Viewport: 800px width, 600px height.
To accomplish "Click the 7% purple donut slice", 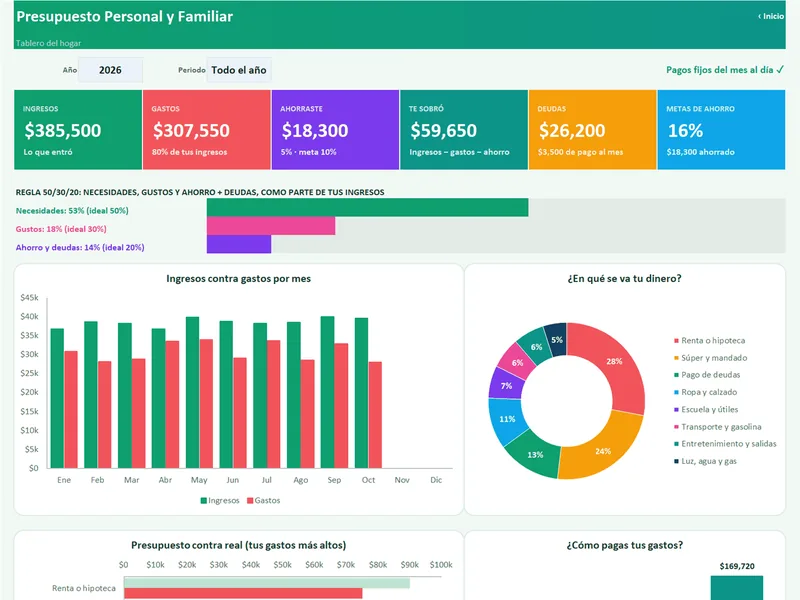I will click(505, 385).
